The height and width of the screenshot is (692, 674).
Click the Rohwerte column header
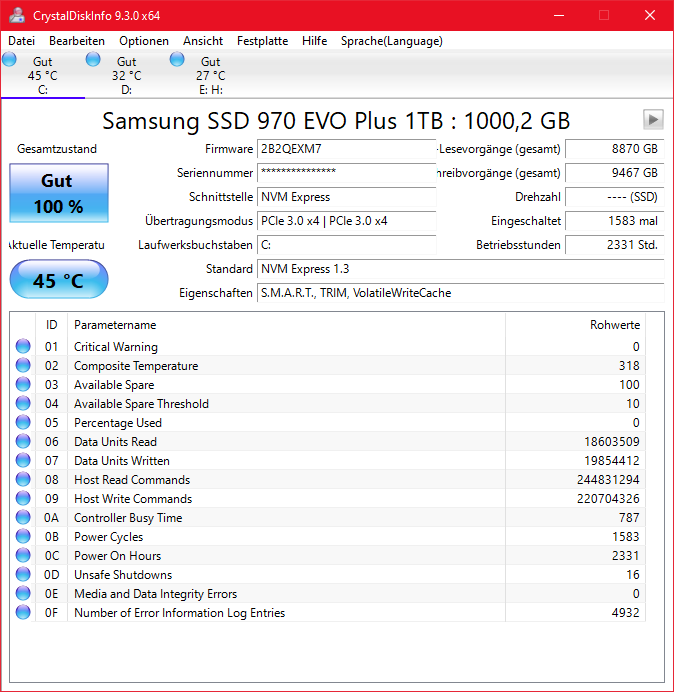pos(575,325)
